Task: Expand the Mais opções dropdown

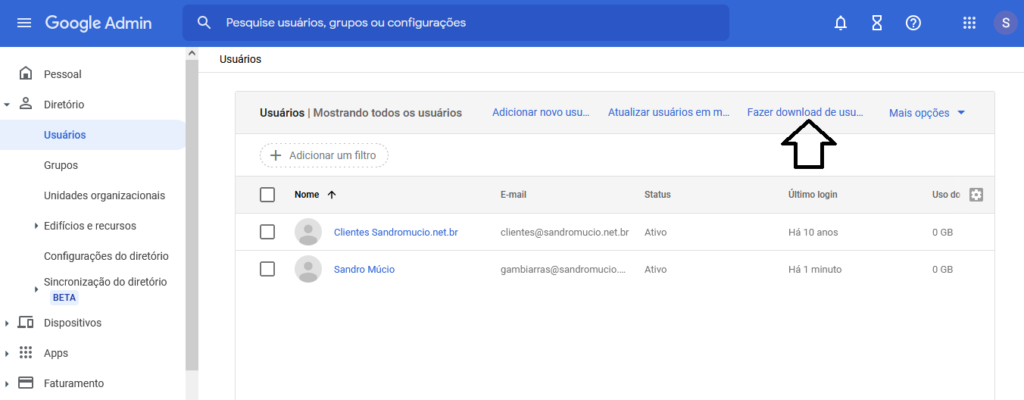Action: 927,113
